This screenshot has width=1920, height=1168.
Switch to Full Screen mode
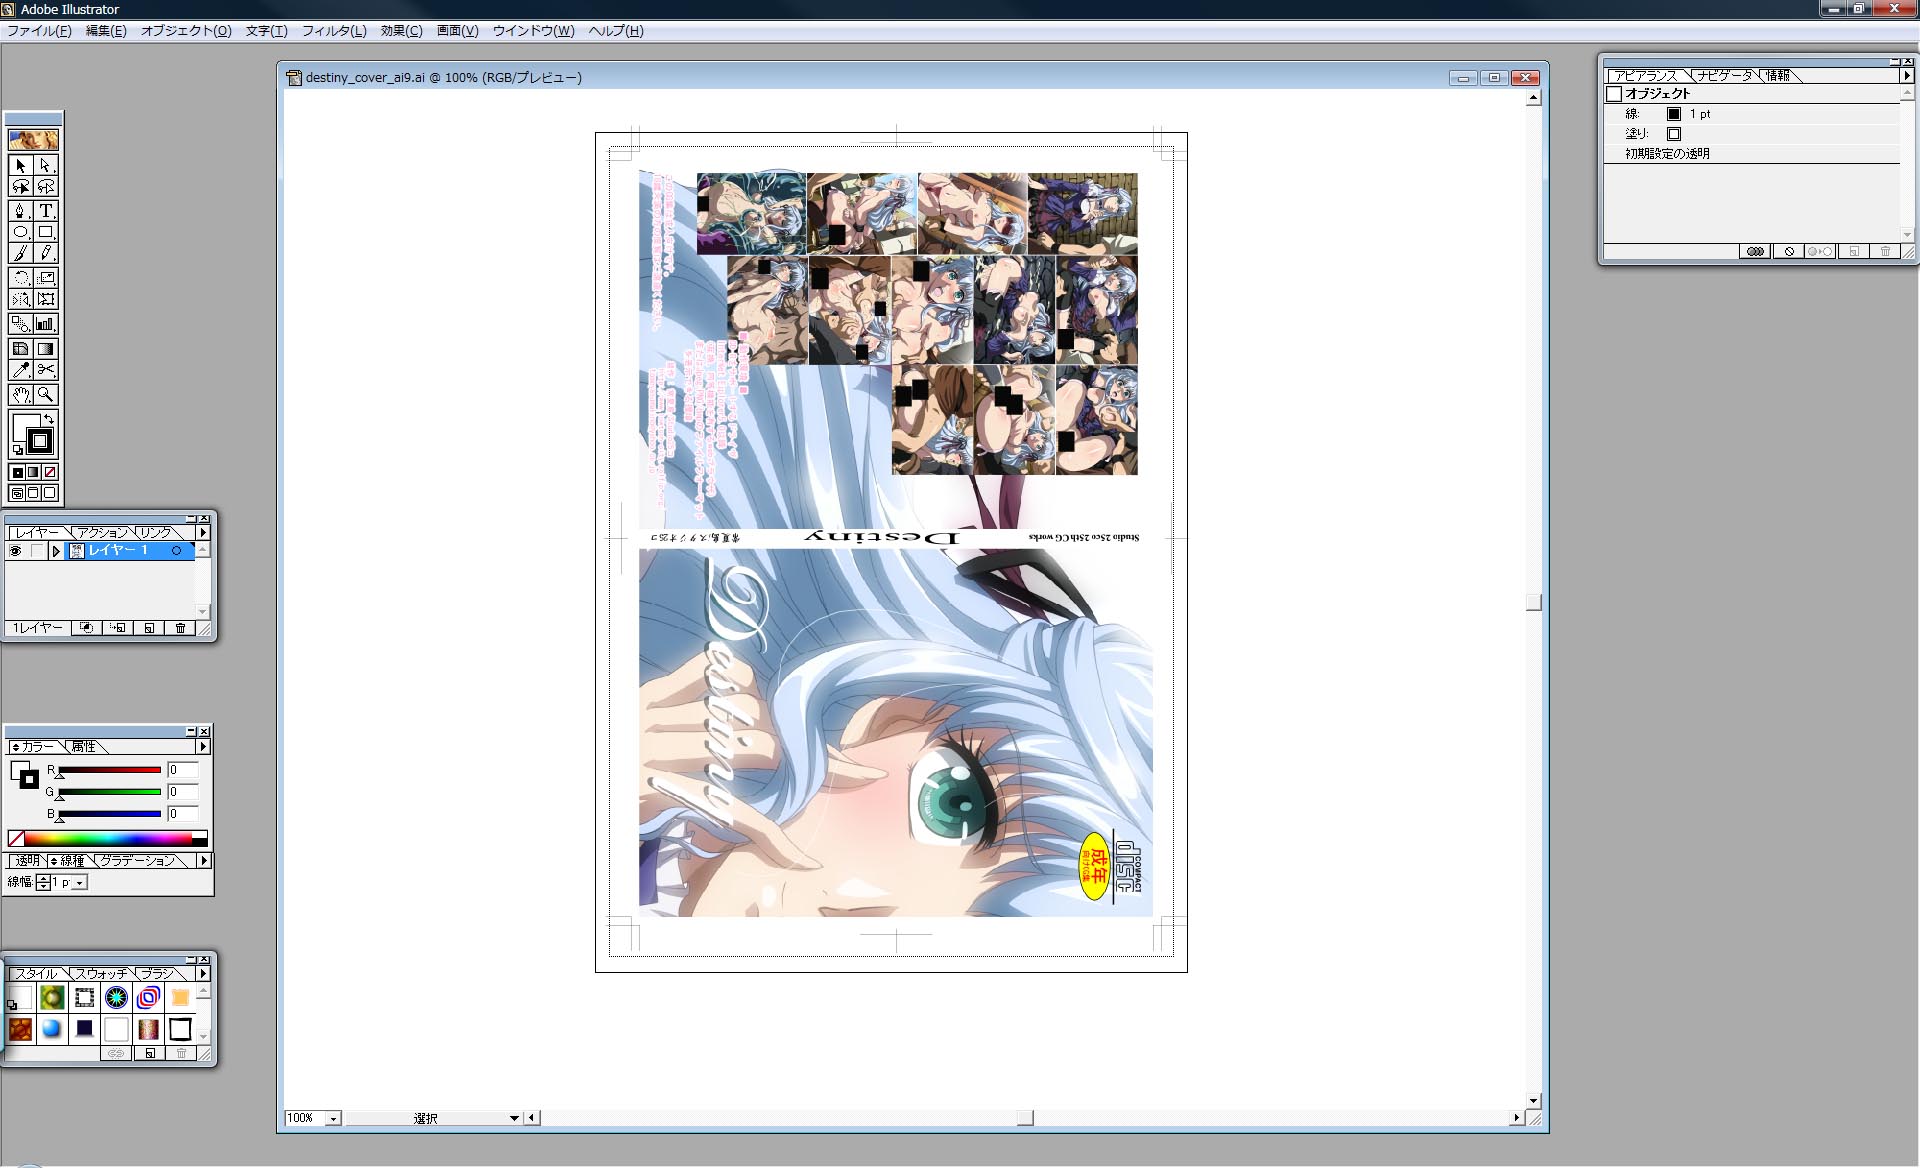pos(50,493)
